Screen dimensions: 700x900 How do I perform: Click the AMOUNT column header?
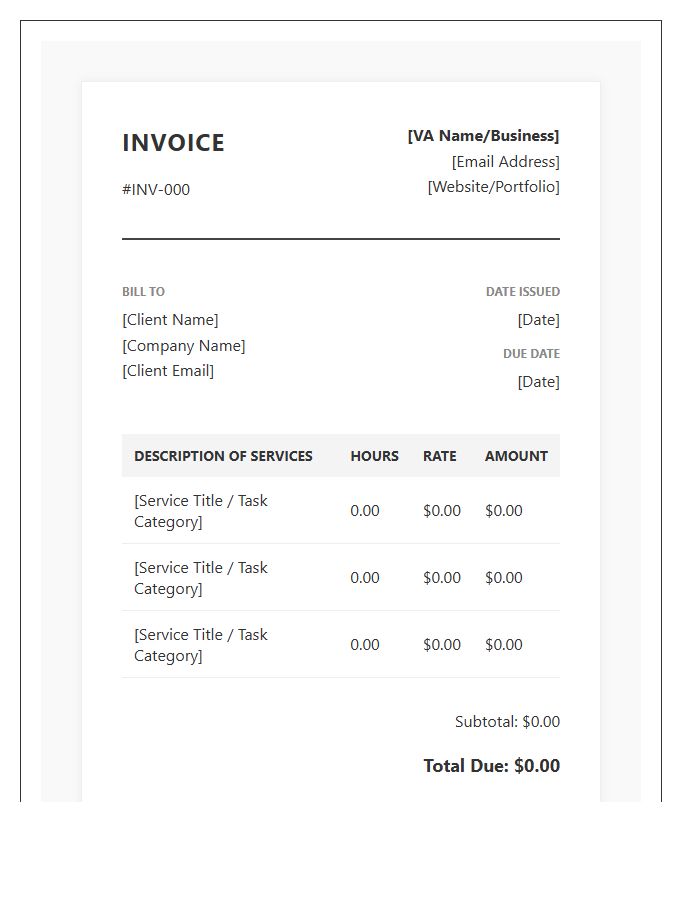516,456
